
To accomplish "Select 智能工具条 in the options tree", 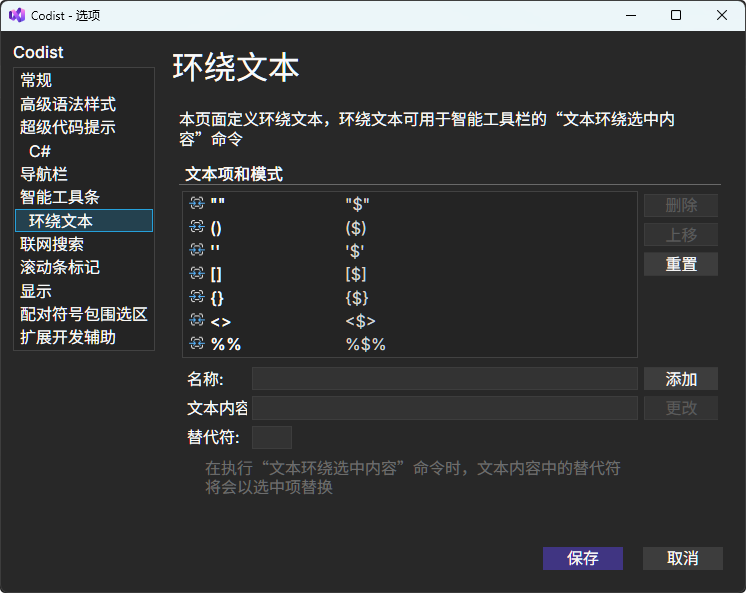I will [x=60, y=197].
